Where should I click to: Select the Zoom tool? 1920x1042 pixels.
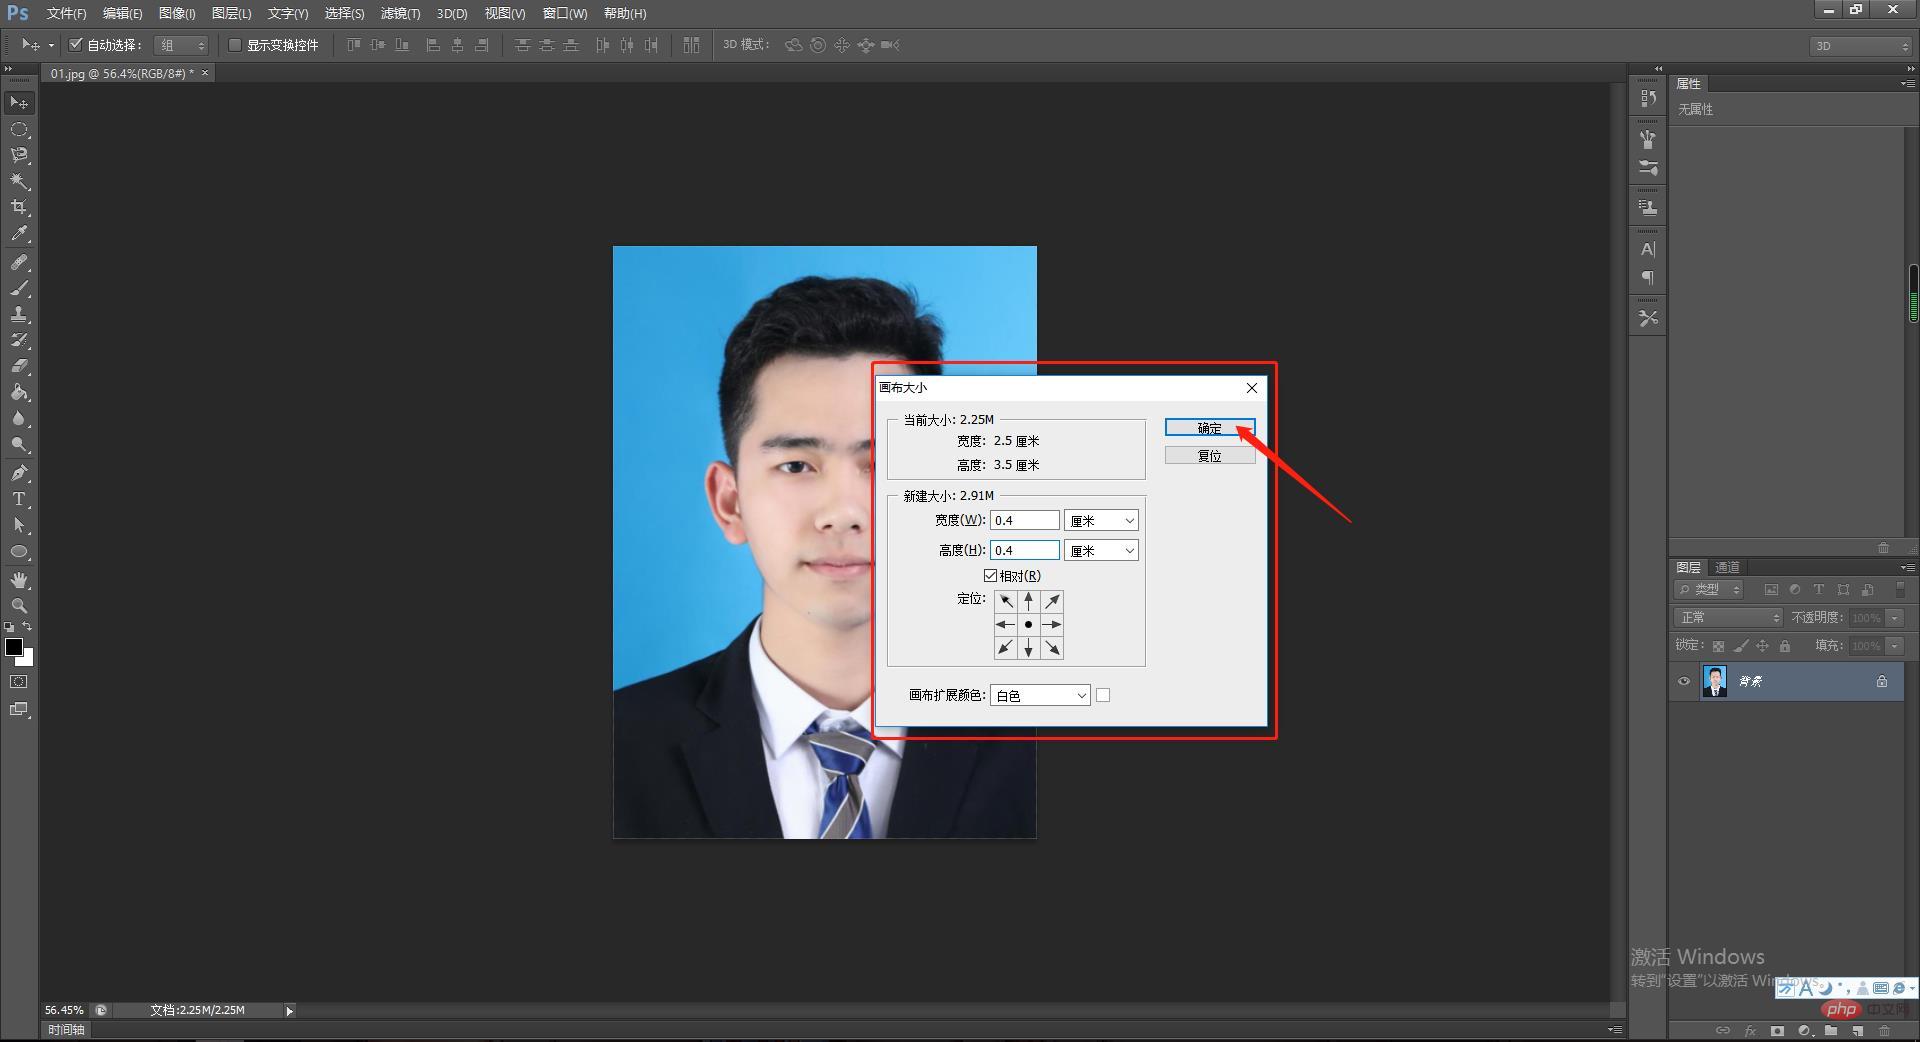(19, 606)
